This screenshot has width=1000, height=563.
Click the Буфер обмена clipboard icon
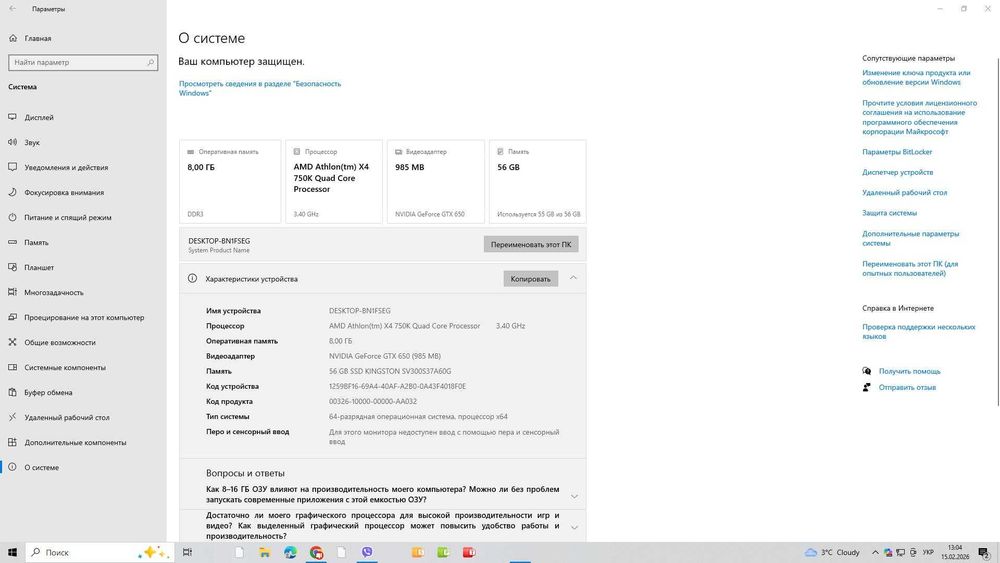(12, 392)
